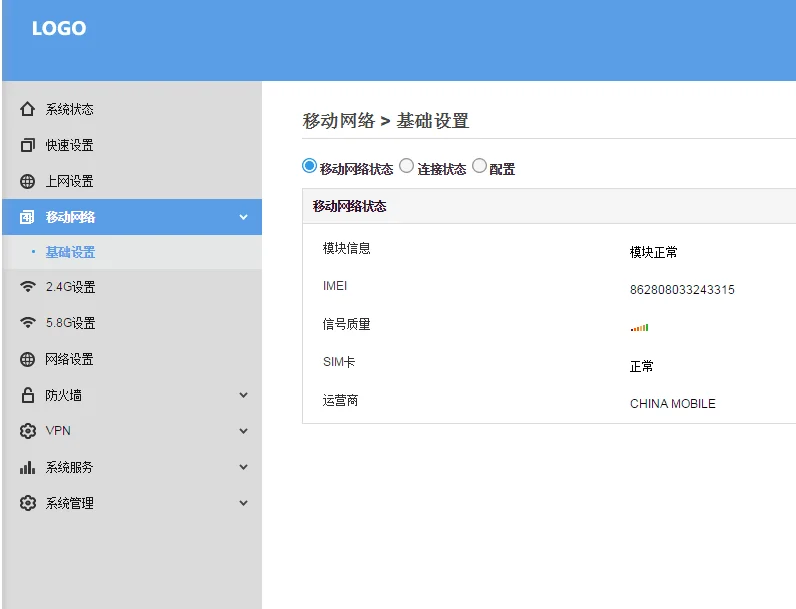Expand the 系统管理 menu chevron

pos(244,503)
